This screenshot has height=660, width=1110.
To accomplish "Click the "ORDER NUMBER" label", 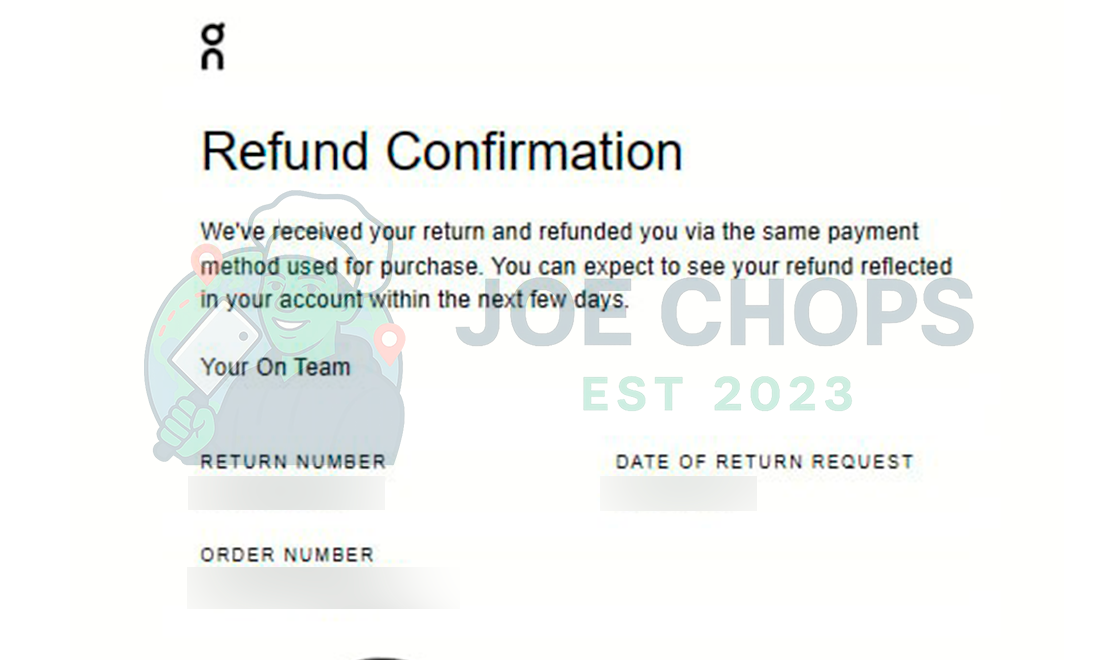I will point(287,555).
